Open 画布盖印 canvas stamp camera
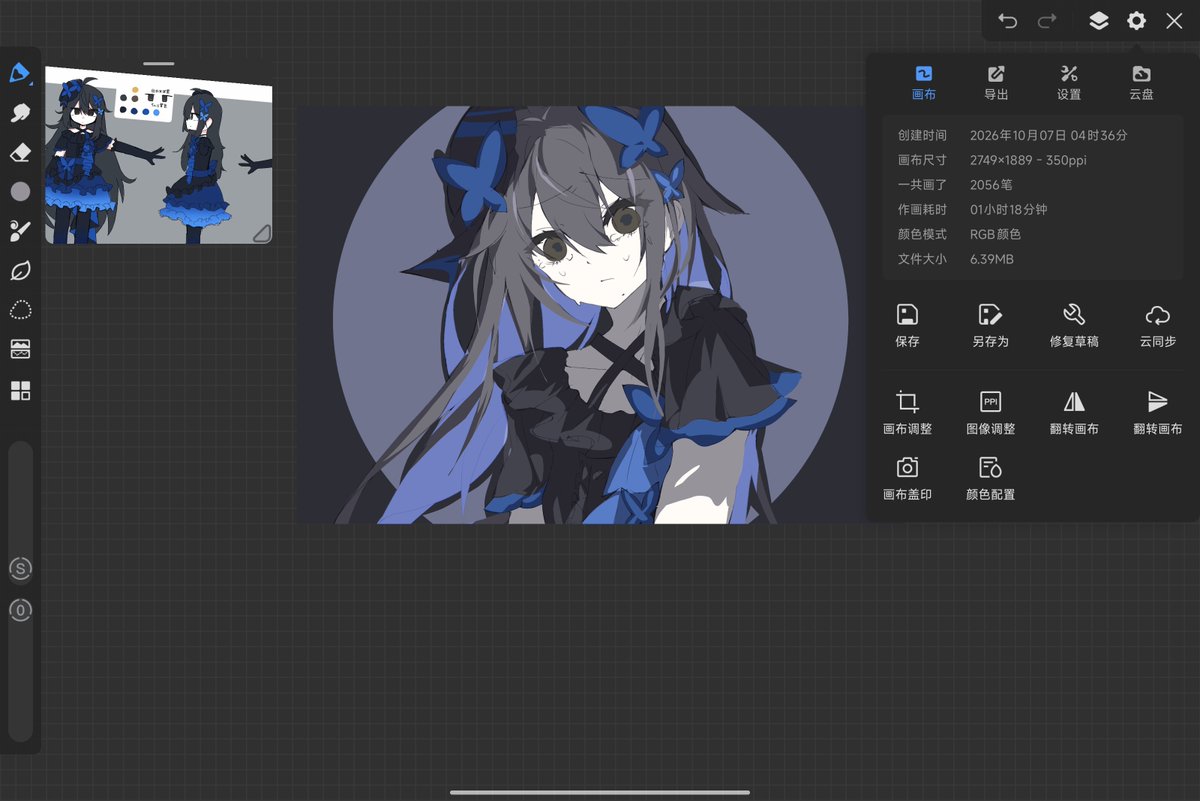Screen dimensions: 1200x801 [x=907, y=478]
